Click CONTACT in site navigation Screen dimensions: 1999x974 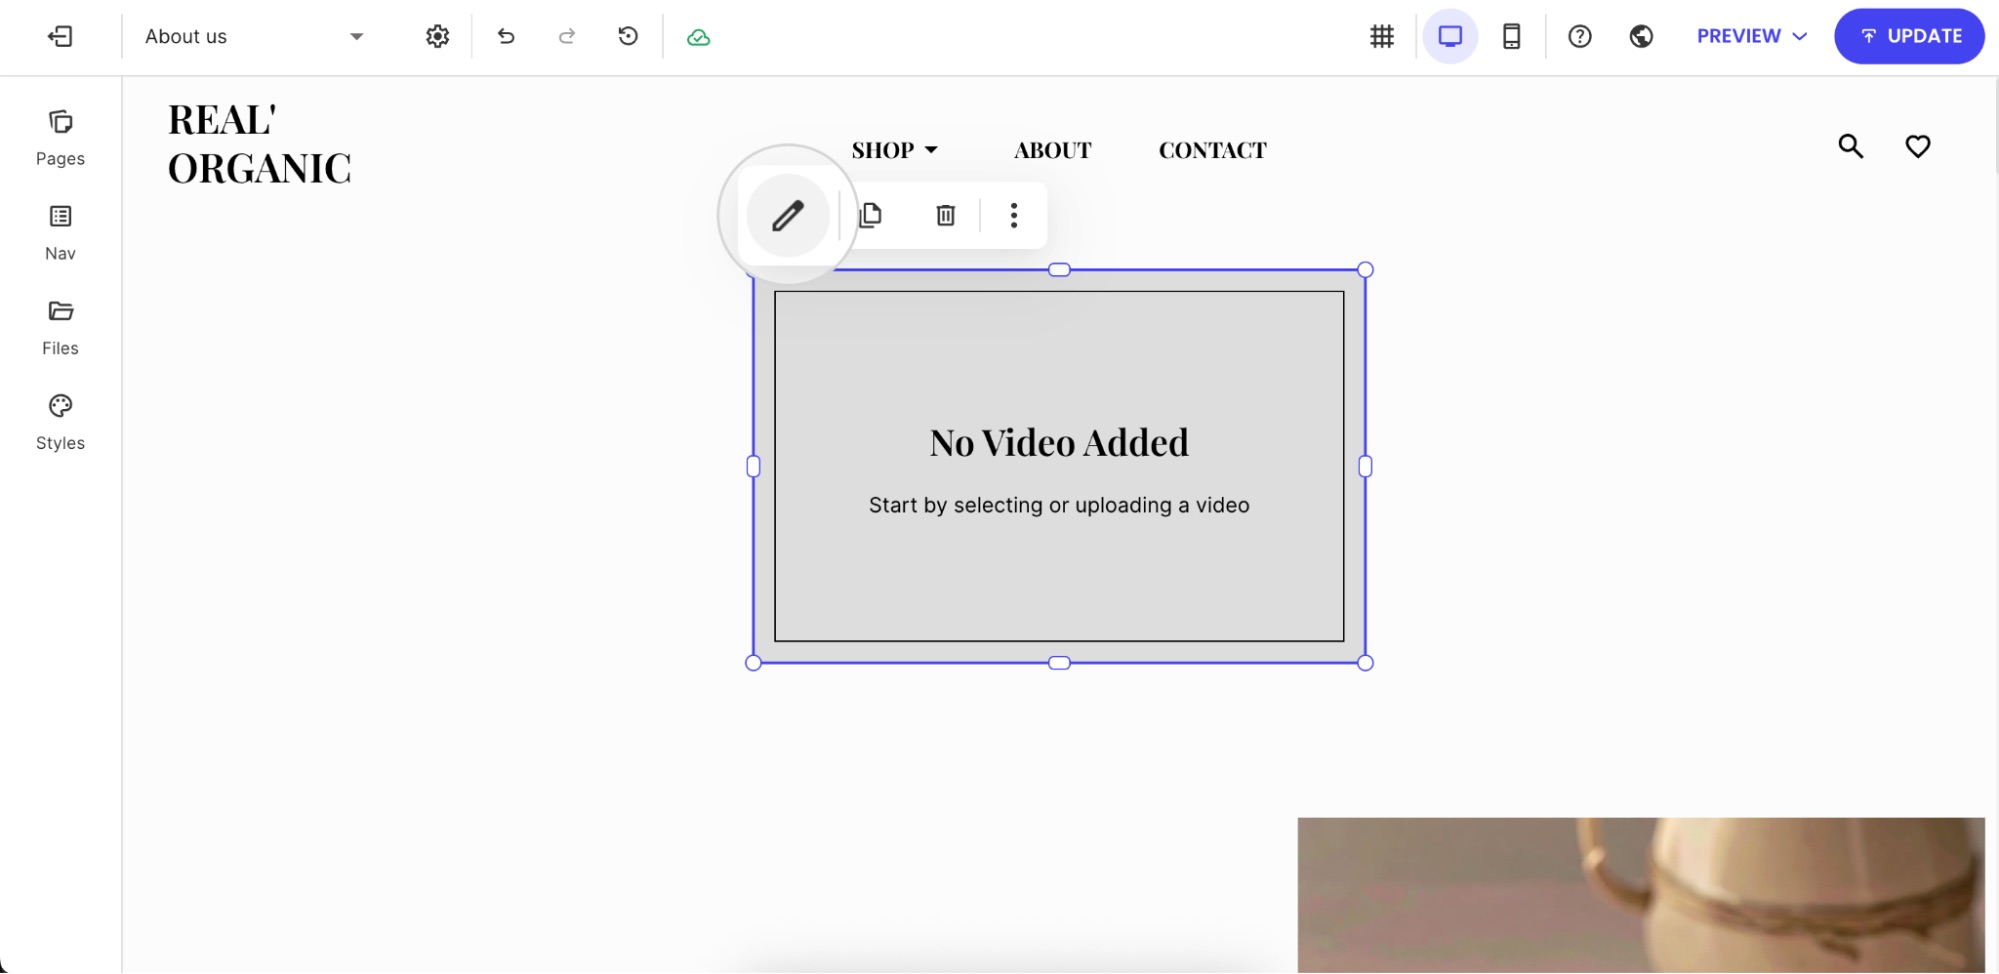(x=1212, y=150)
